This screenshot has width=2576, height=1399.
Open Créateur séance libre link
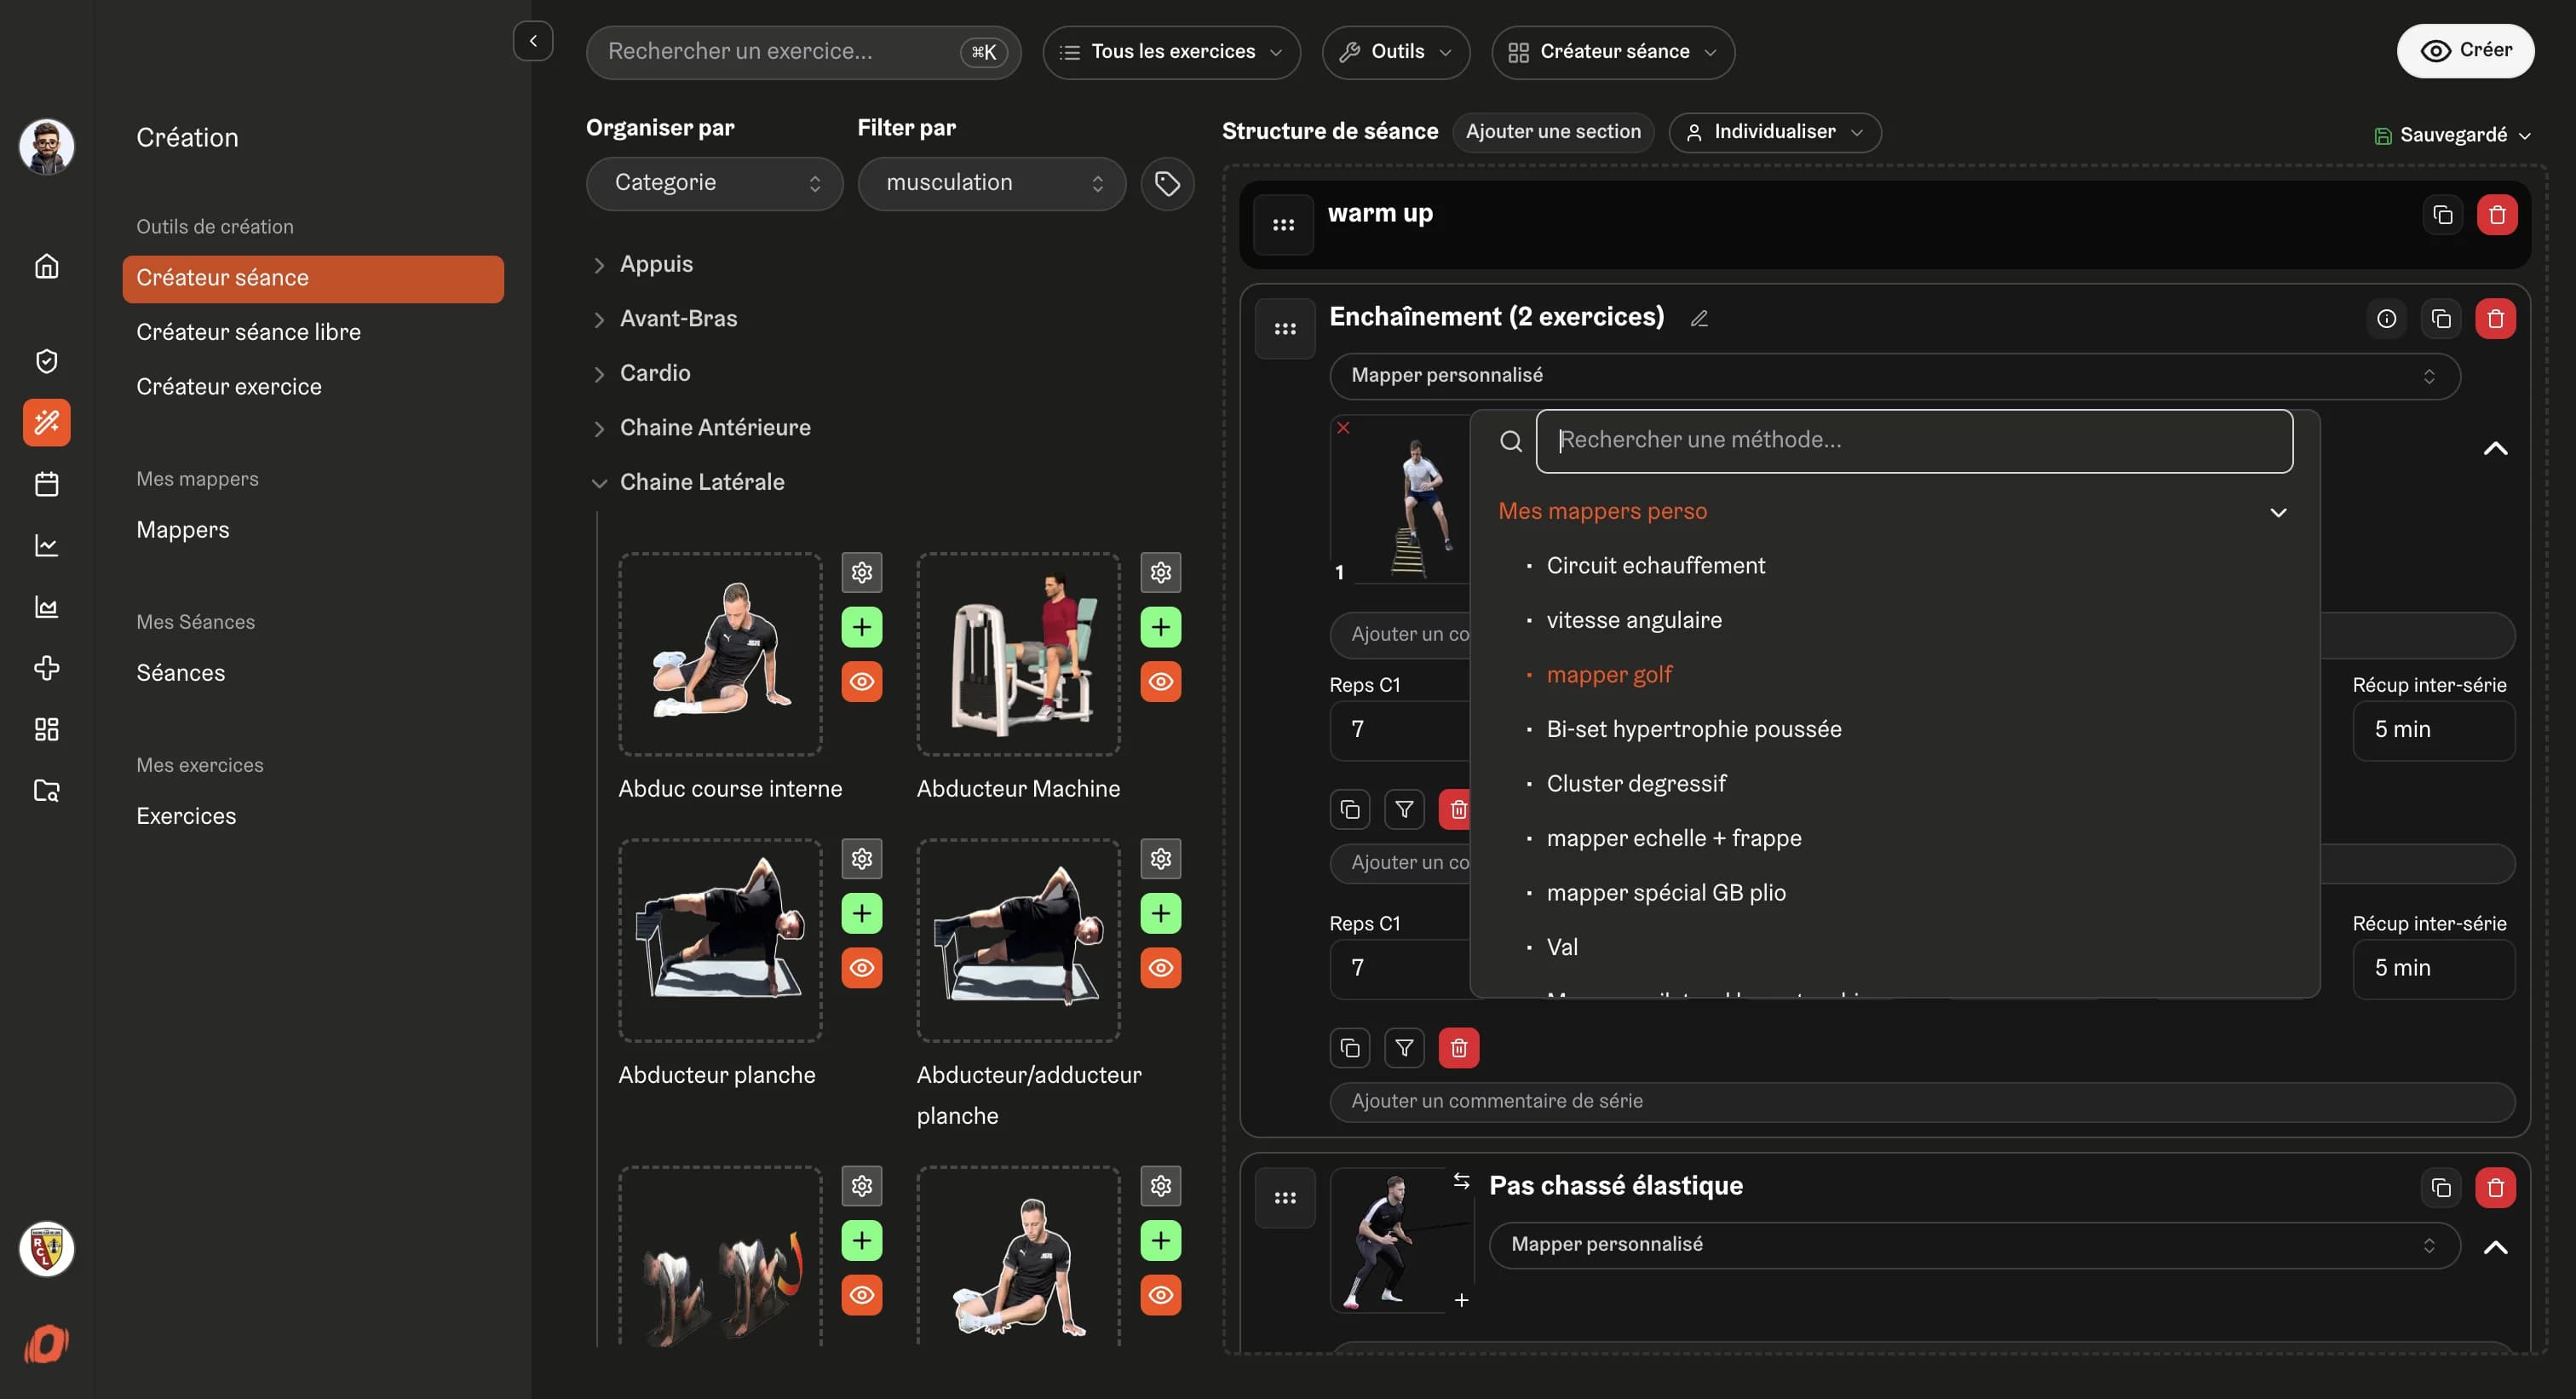pos(248,332)
